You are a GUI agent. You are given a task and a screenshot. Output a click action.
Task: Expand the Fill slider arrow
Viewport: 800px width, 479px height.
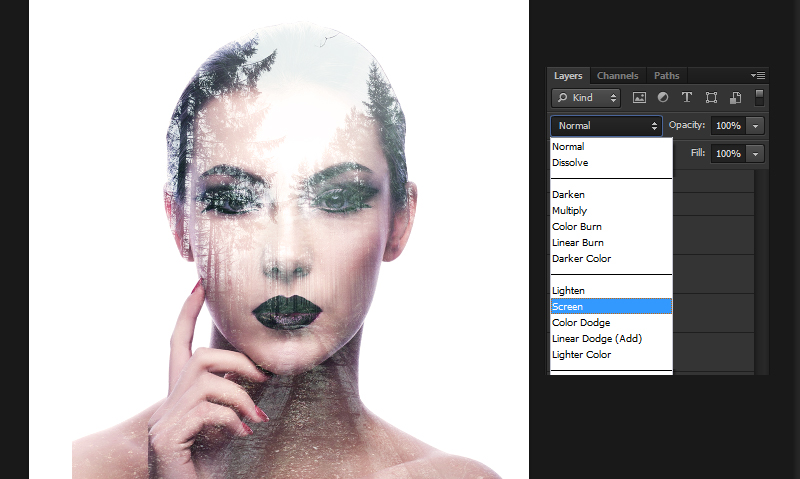click(x=755, y=154)
